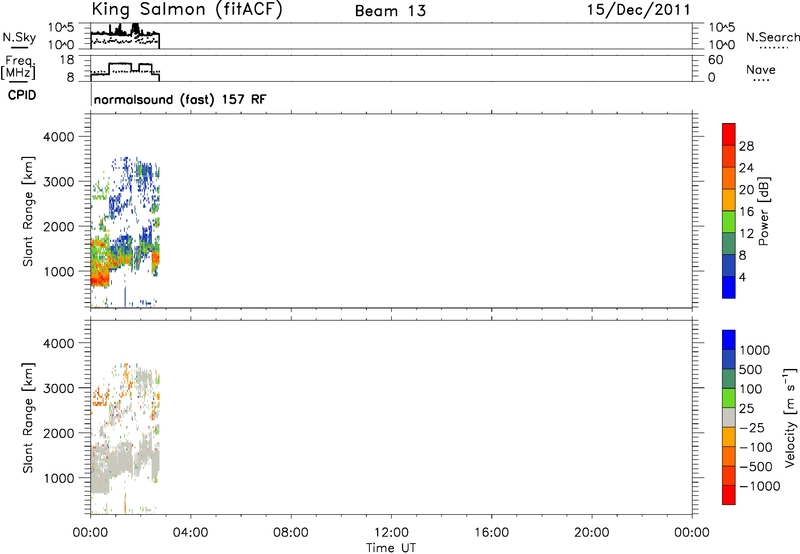Click the 12:00 time axis label

click(x=391, y=533)
